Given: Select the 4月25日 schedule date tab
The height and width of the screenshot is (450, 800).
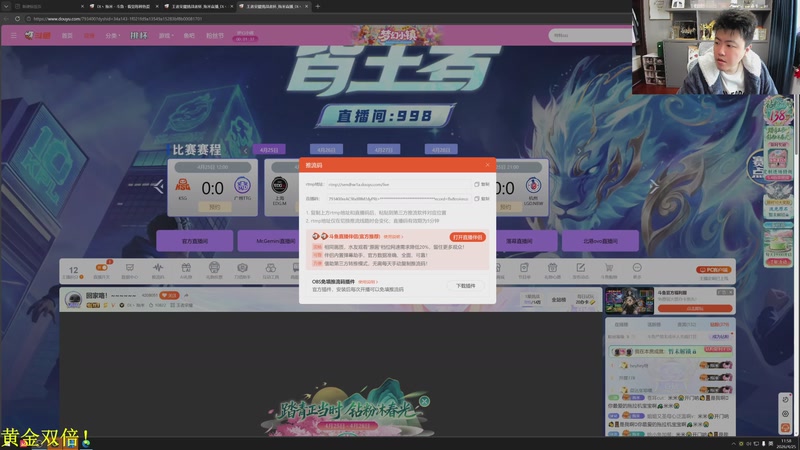Looking at the screenshot, I should pyautogui.click(x=269, y=150).
